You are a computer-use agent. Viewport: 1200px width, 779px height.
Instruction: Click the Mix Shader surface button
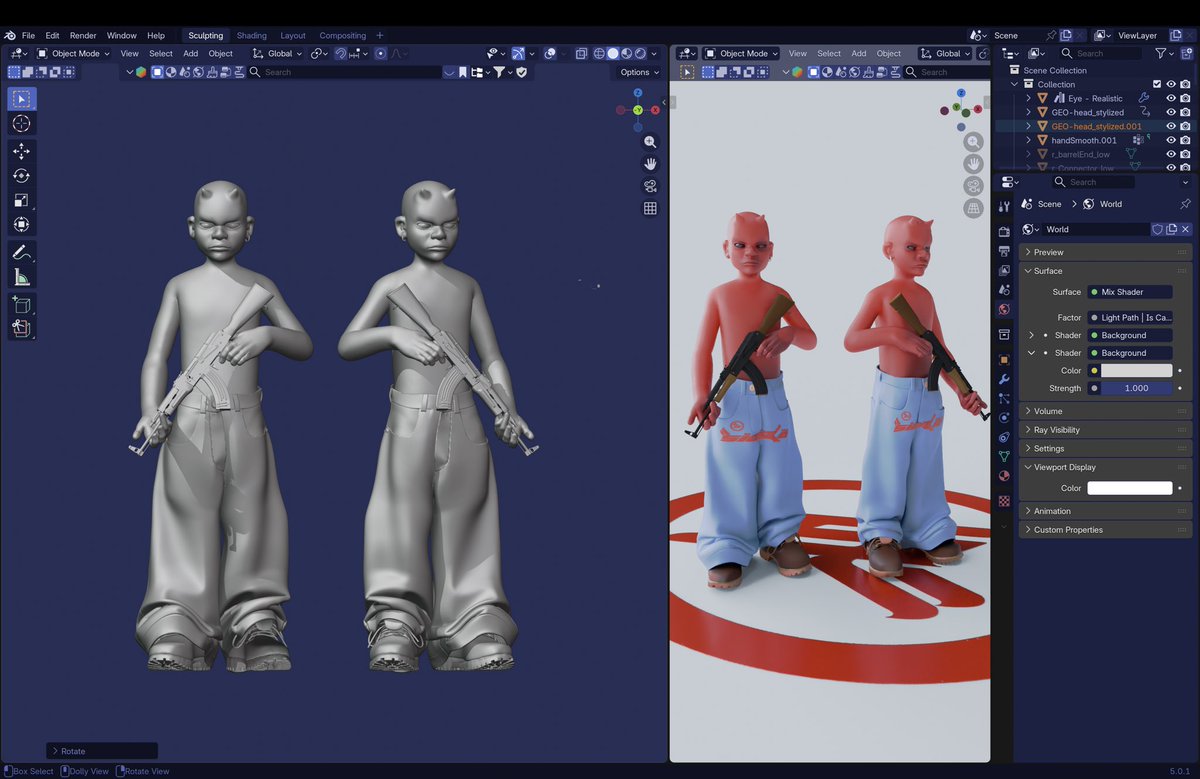pos(1130,292)
